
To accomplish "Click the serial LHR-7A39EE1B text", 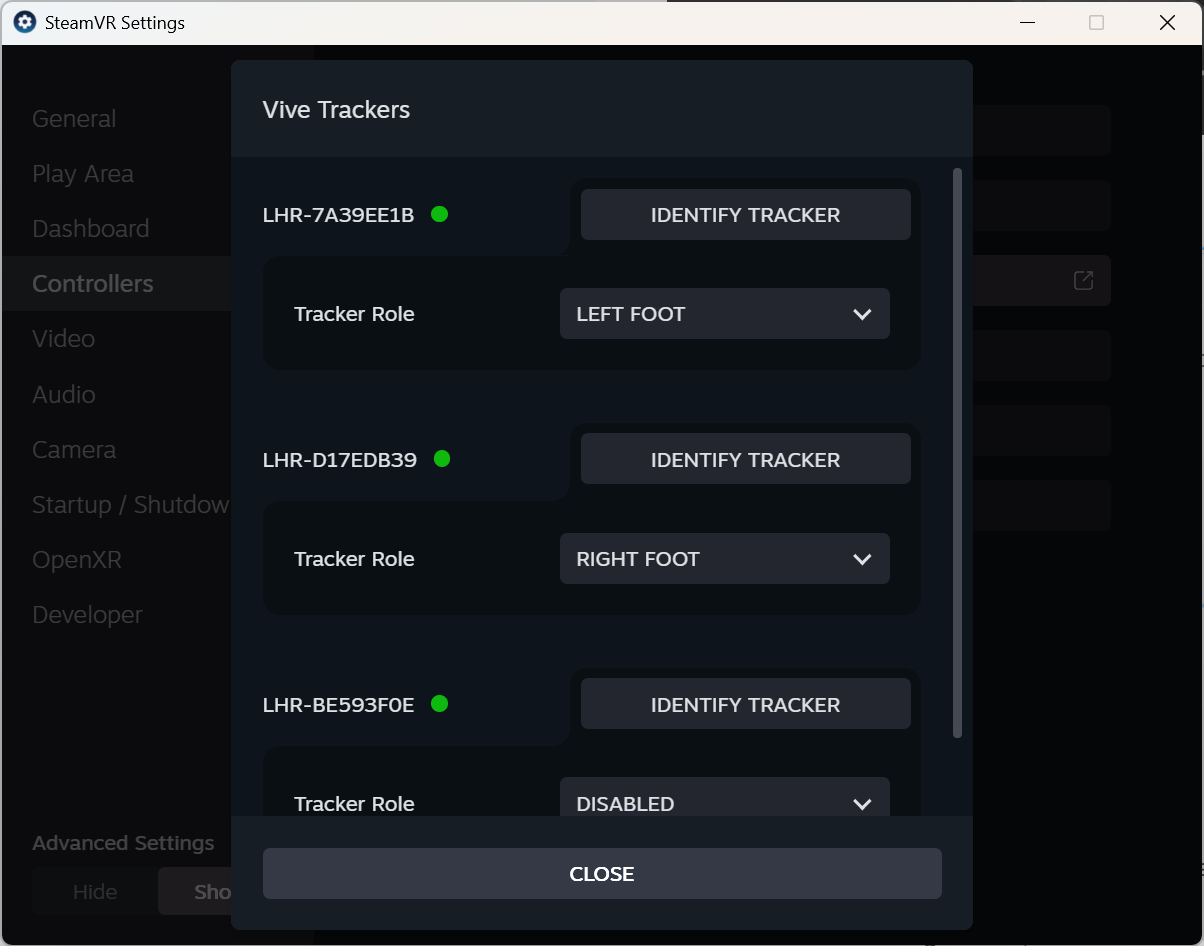I will 338,215.
